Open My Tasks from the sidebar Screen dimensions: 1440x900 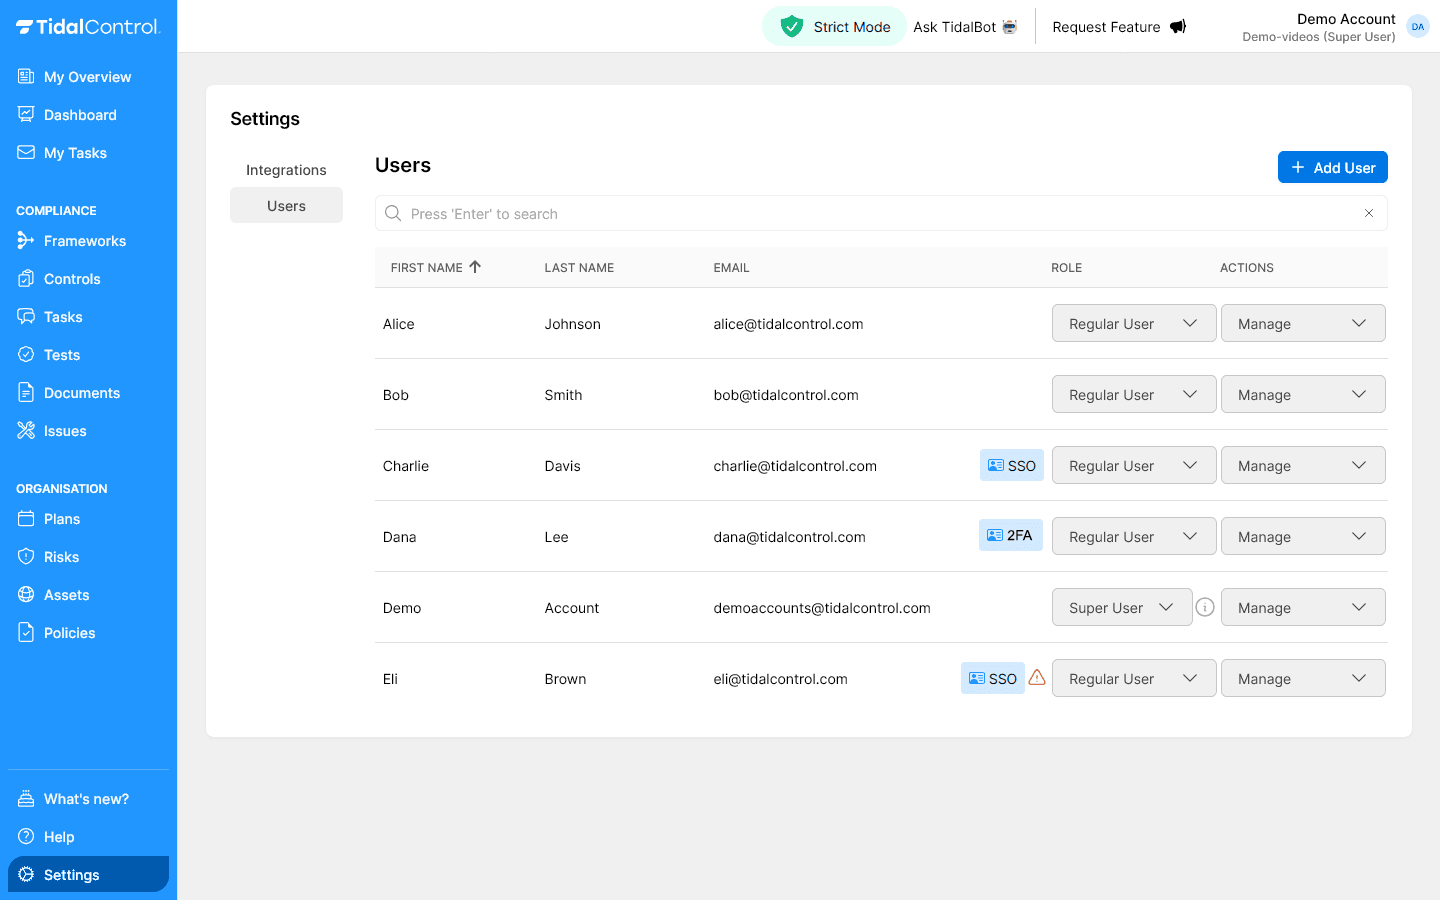[x=24, y=152]
